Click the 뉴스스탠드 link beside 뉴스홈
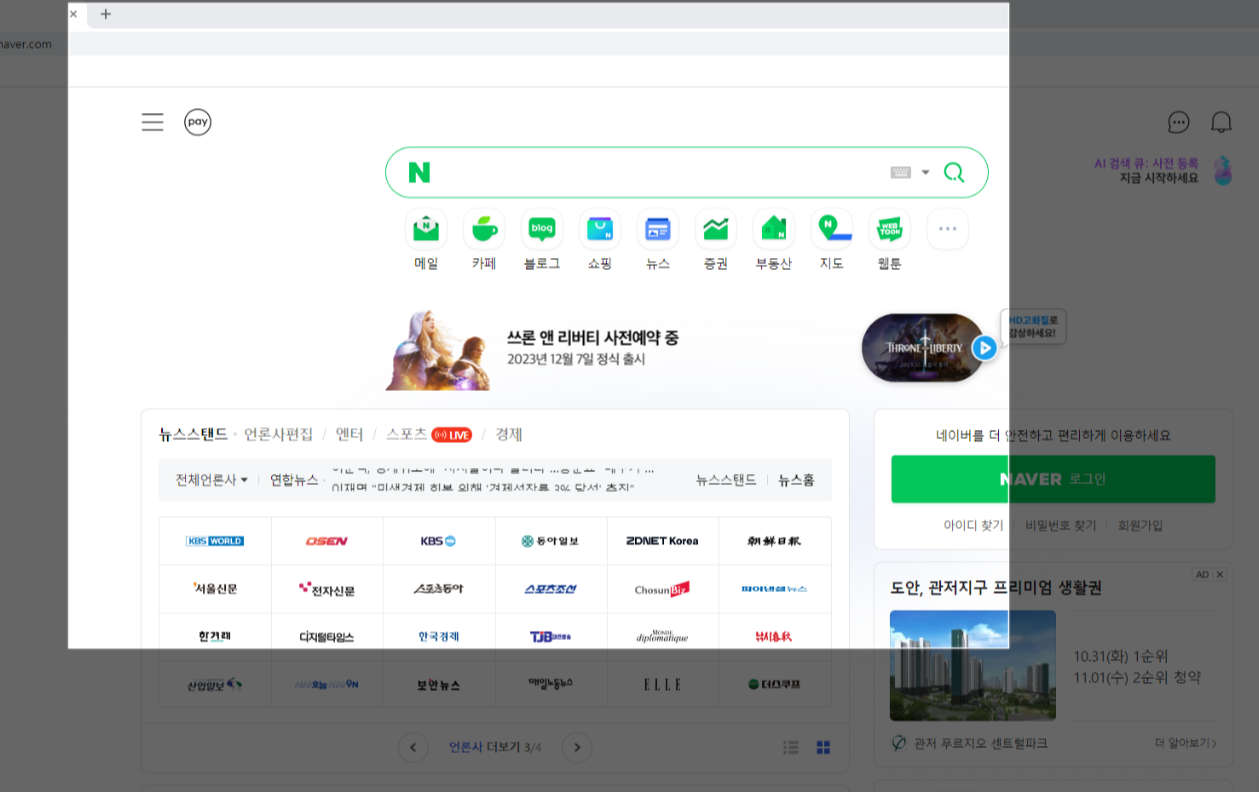 coord(726,480)
